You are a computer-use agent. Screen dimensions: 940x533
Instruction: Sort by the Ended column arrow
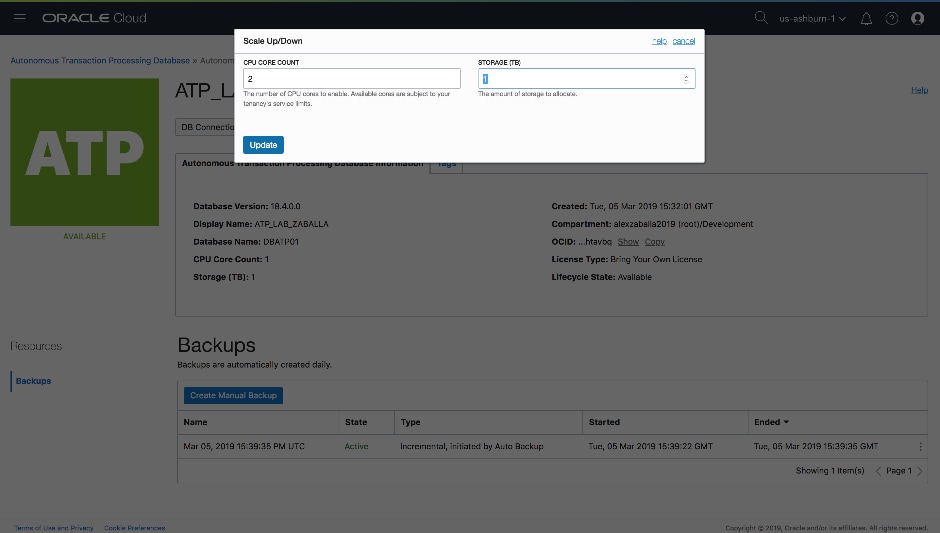786,422
